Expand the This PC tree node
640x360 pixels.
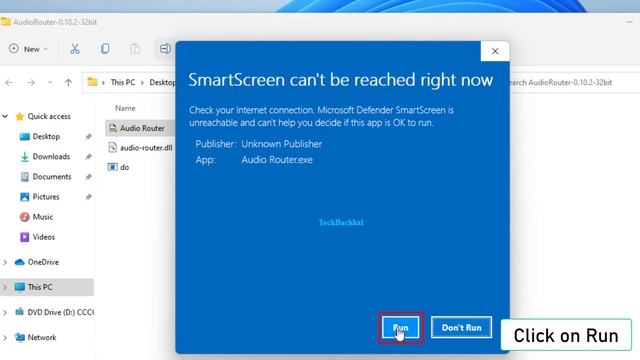(x=5, y=287)
